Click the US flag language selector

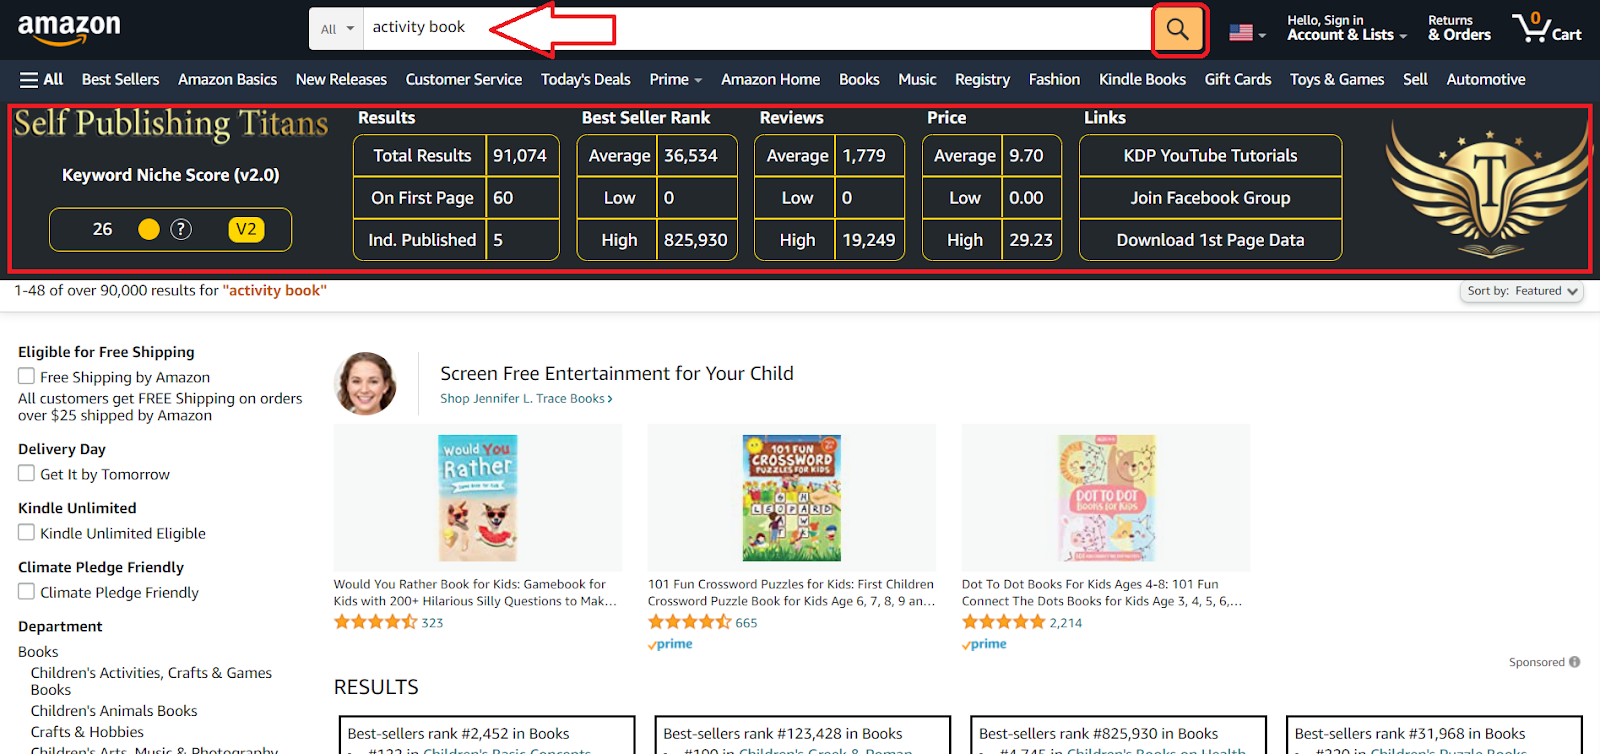pyautogui.click(x=1247, y=32)
